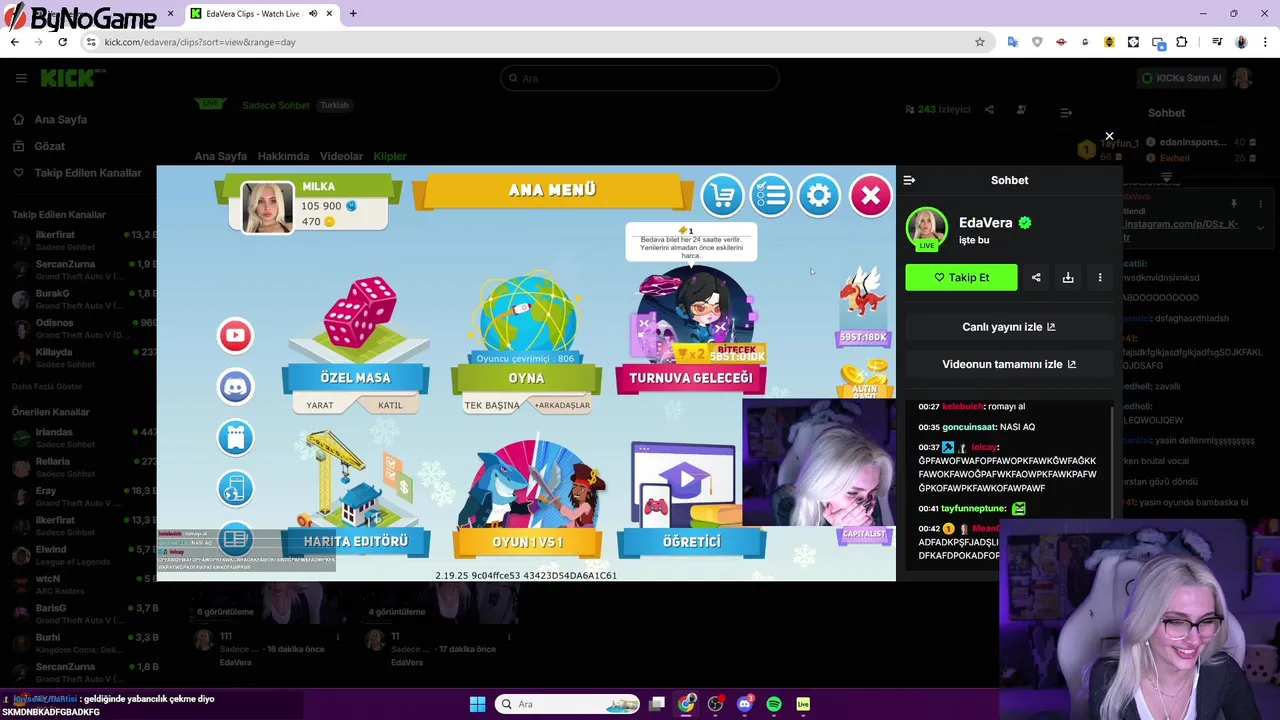Open the Extensions puzzle icon
The height and width of the screenshot is (720, 1280).
pyautogui.click(x=1182, y=42)
